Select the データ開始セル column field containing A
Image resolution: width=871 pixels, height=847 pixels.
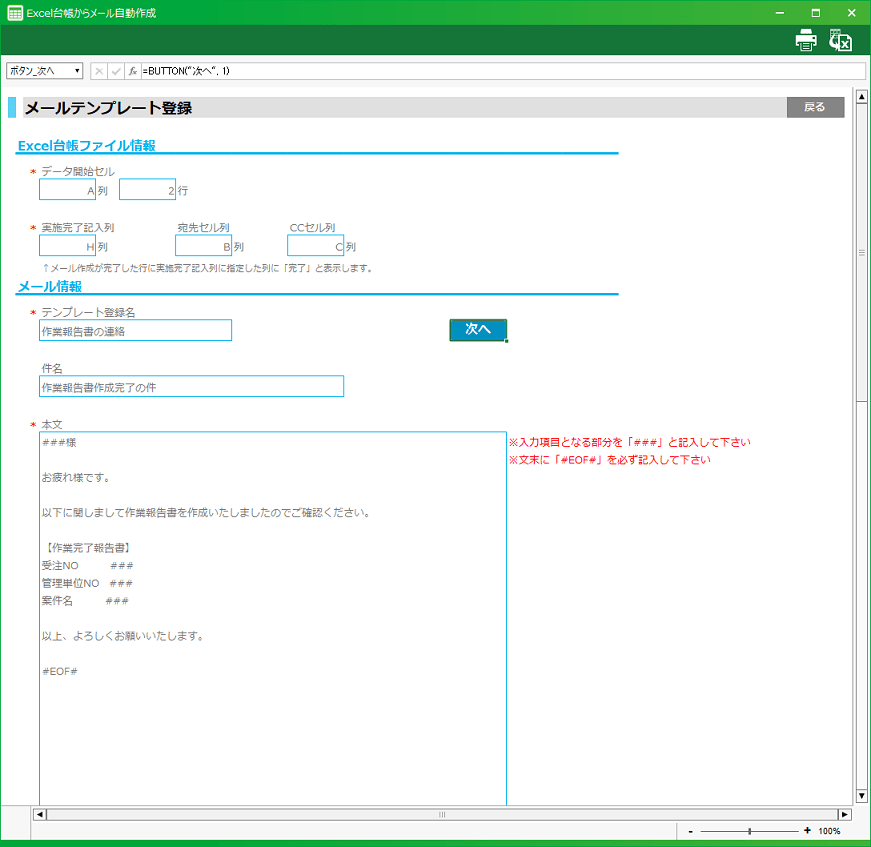click(67, 190)
